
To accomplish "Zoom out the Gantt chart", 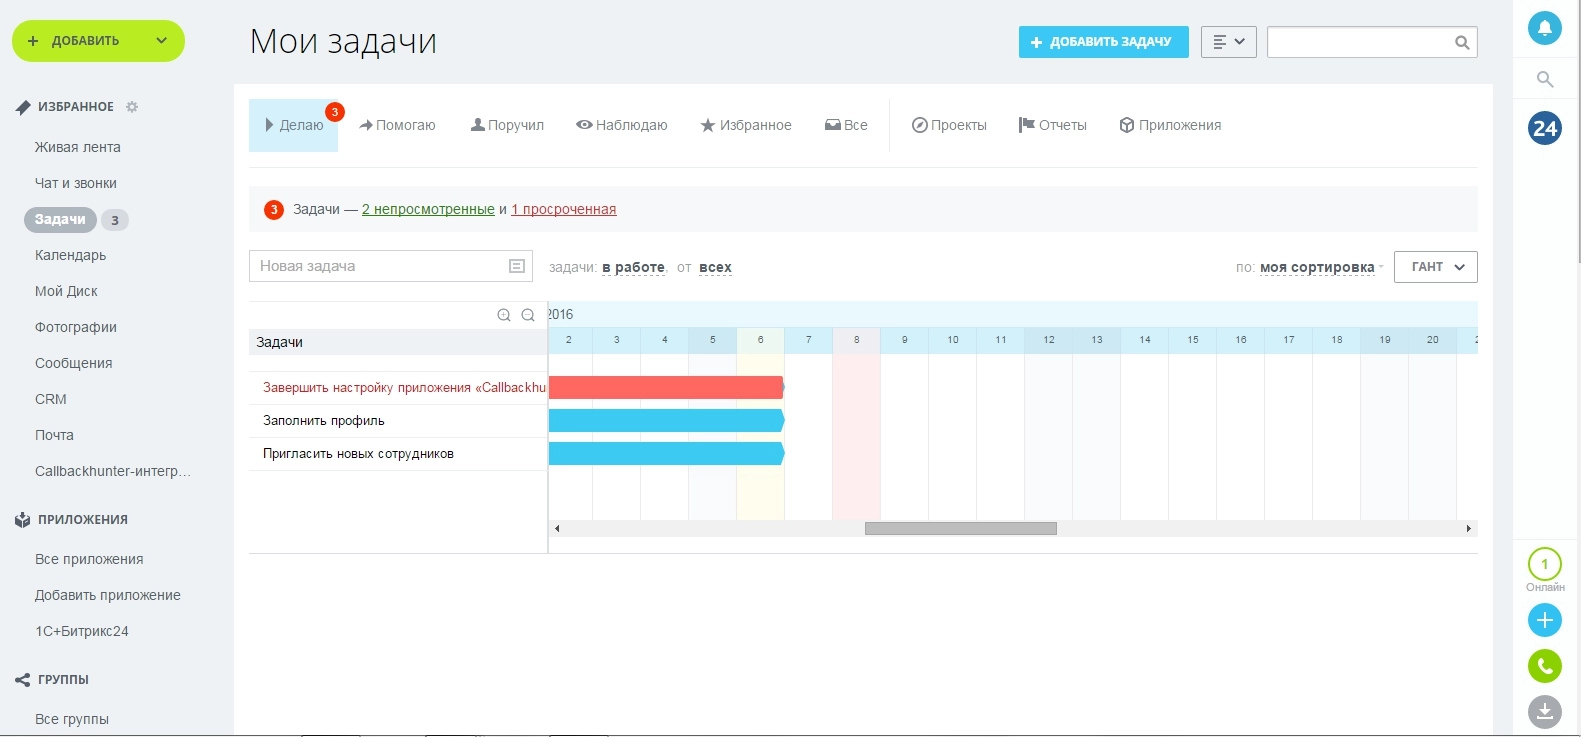I will [x=528, y=315].
